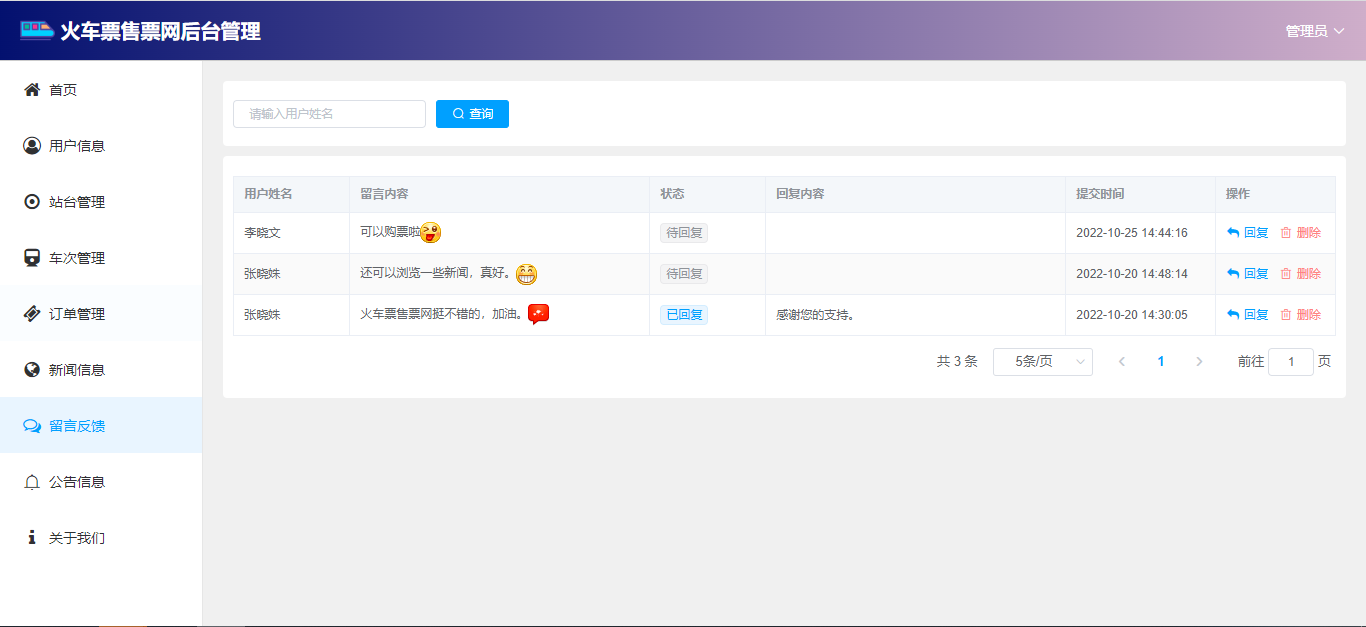This screenshot has width=1366, height=627.
Task: Open 关于我们 menu item
Action: (x=101, y=538)
